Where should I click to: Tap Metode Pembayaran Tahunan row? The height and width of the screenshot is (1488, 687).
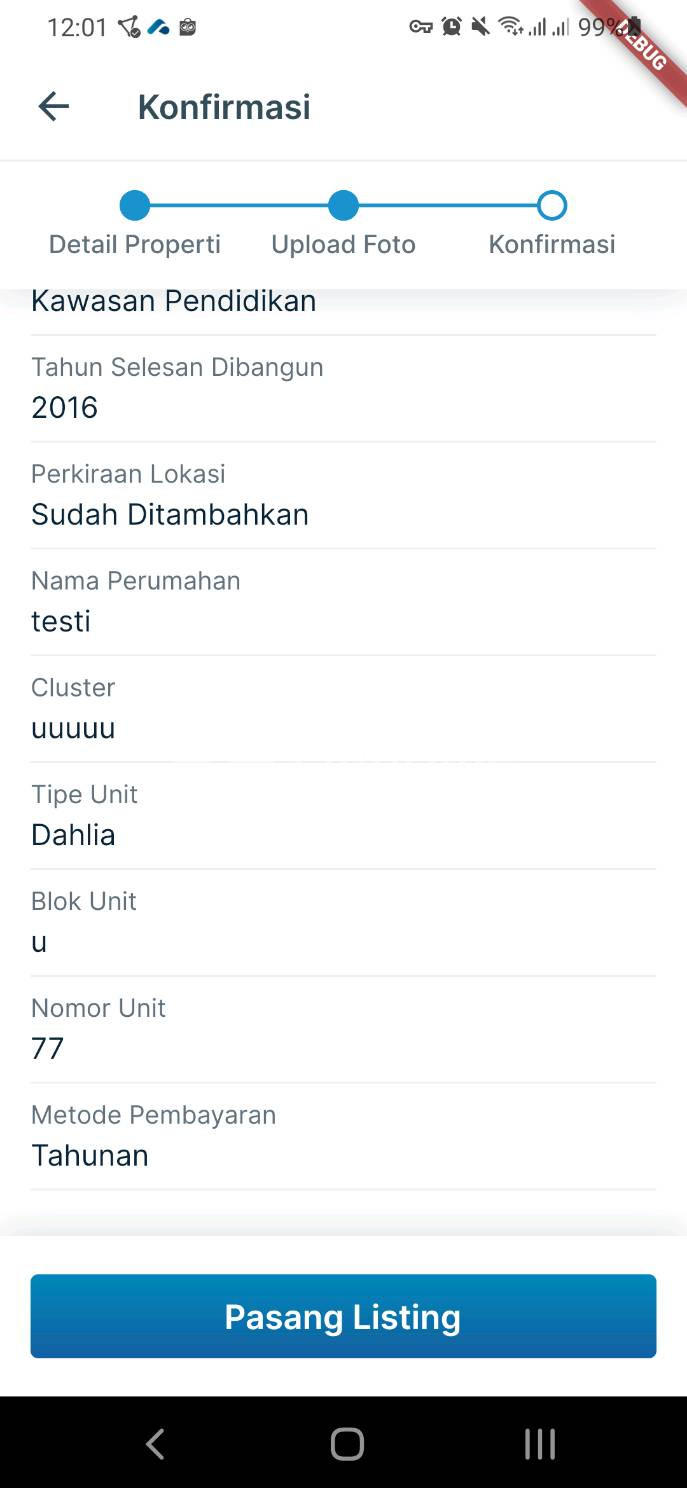pos(343,1137)
